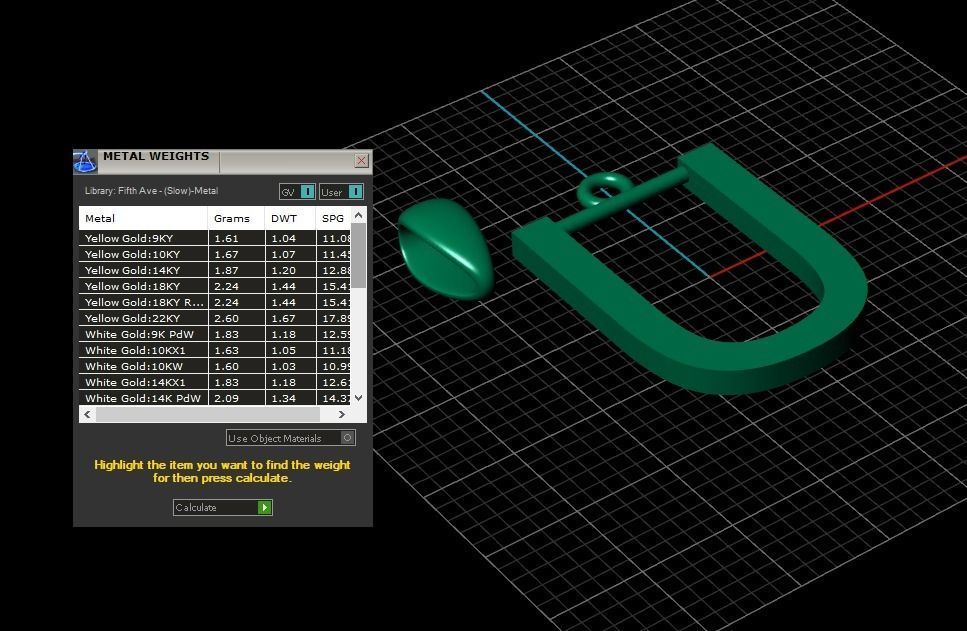
Task: Select the Yellow Gold:9KY row
Action: pos(215,238)
